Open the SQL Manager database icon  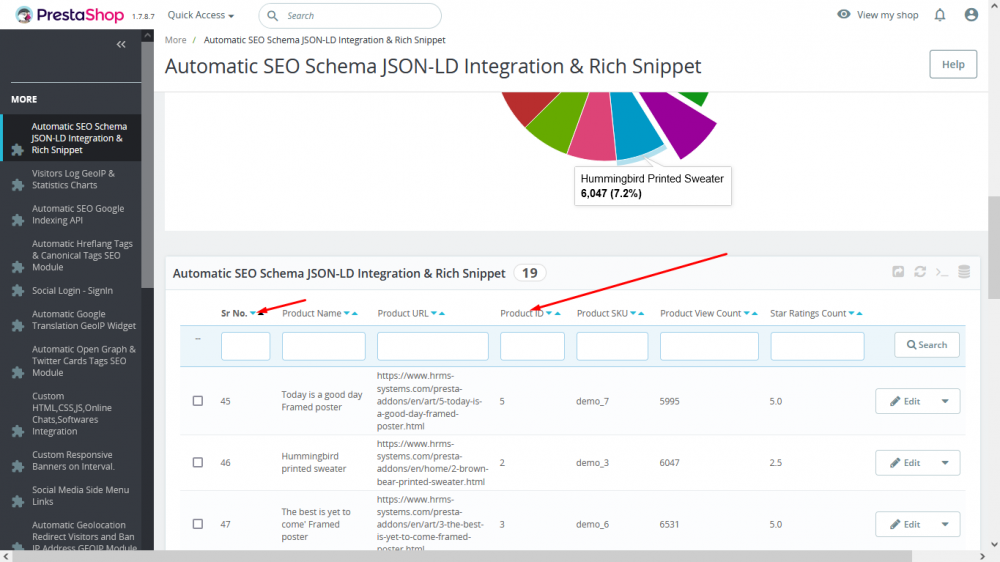(x=964, y=272)
